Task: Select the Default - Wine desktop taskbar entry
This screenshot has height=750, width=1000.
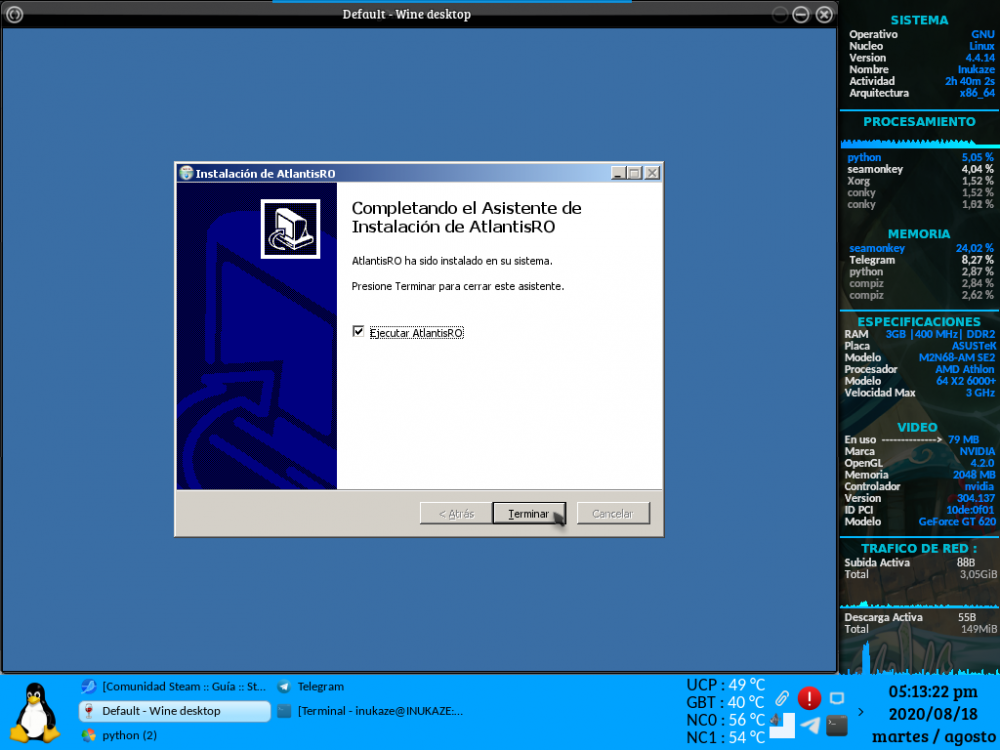Action: click(x=174, y=711)
